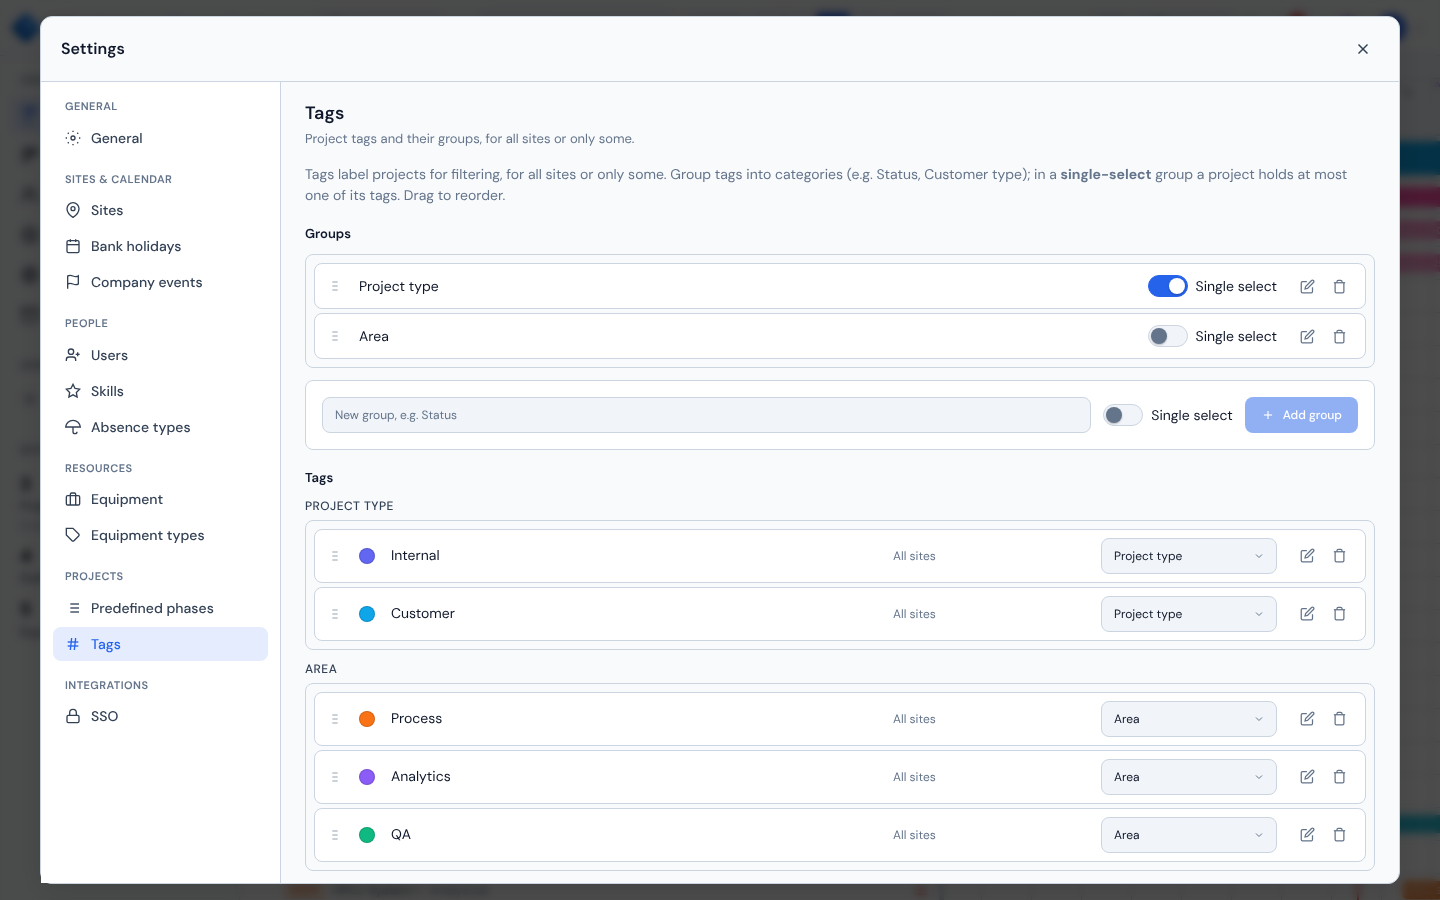
Task: Edit the Internal tag
Action: (1307, 556)
